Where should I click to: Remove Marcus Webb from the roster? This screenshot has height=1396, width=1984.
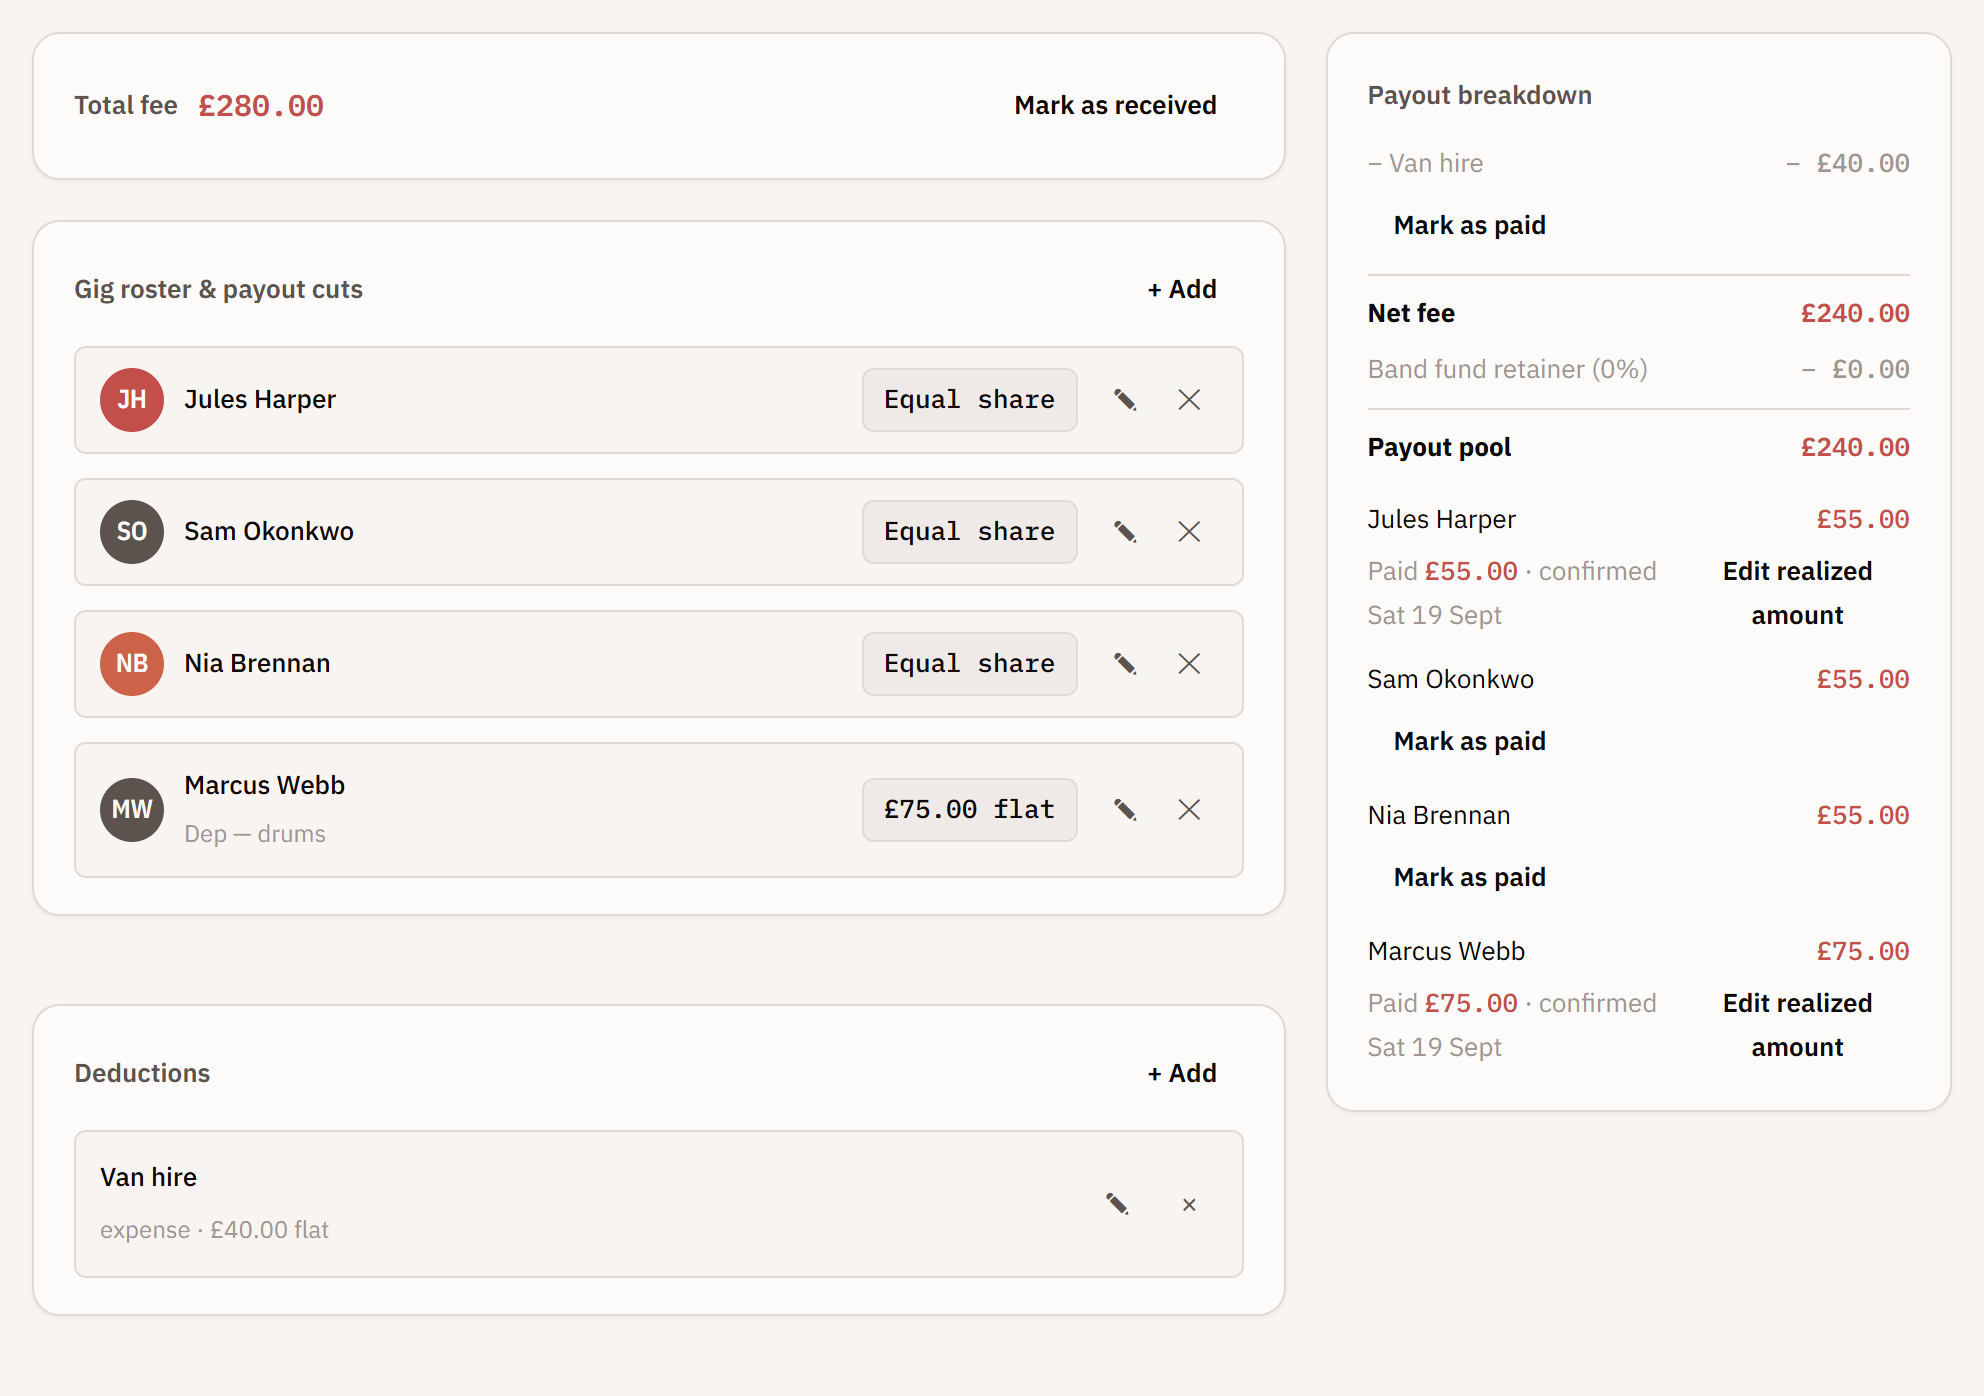(x=1189, y=810)
